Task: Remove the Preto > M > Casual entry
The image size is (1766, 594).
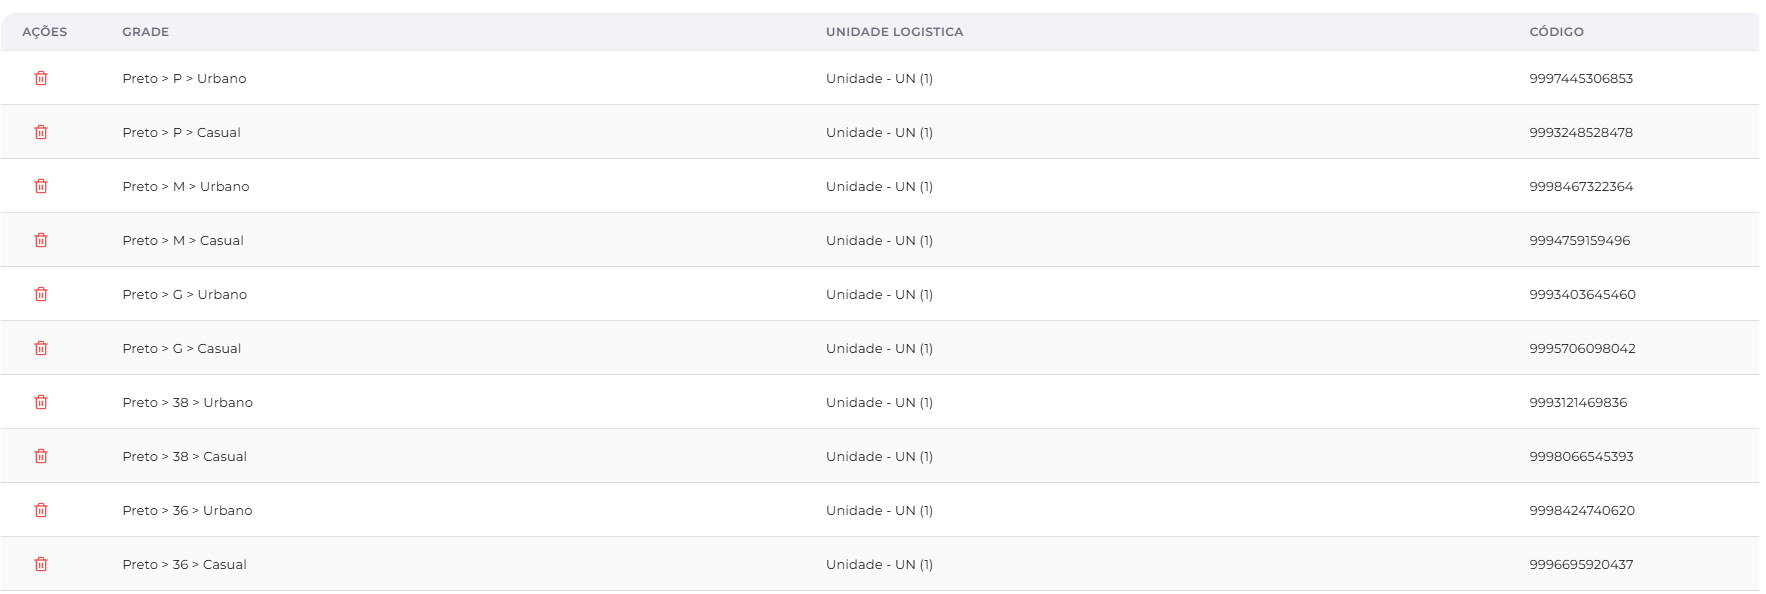Action: pyautogui.click(x=41, y=240)
